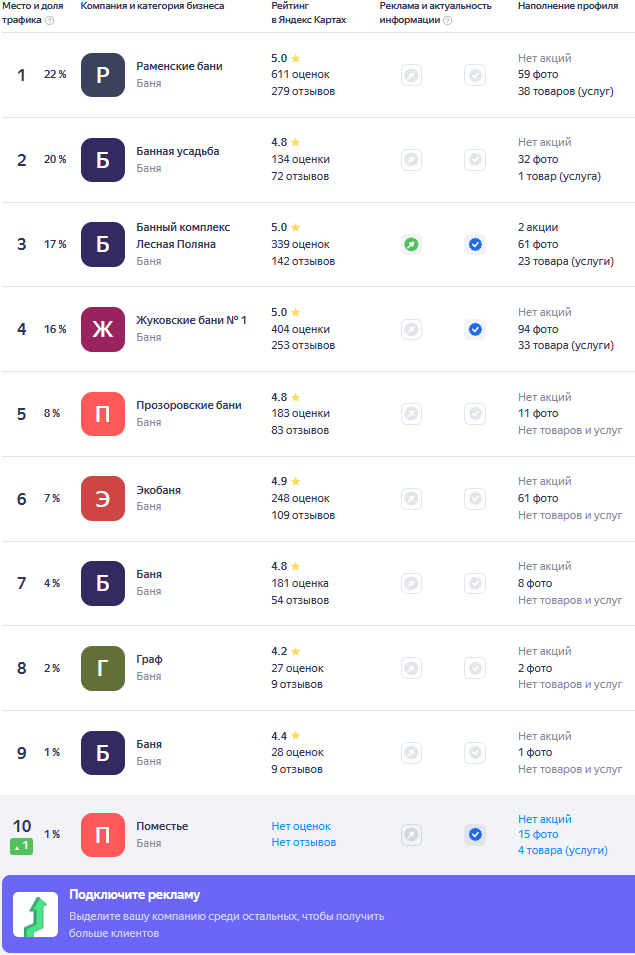Click the grey verification badge for Граф
The width and height of the screenshot is (635, 955).
click(x=475, y=668)
